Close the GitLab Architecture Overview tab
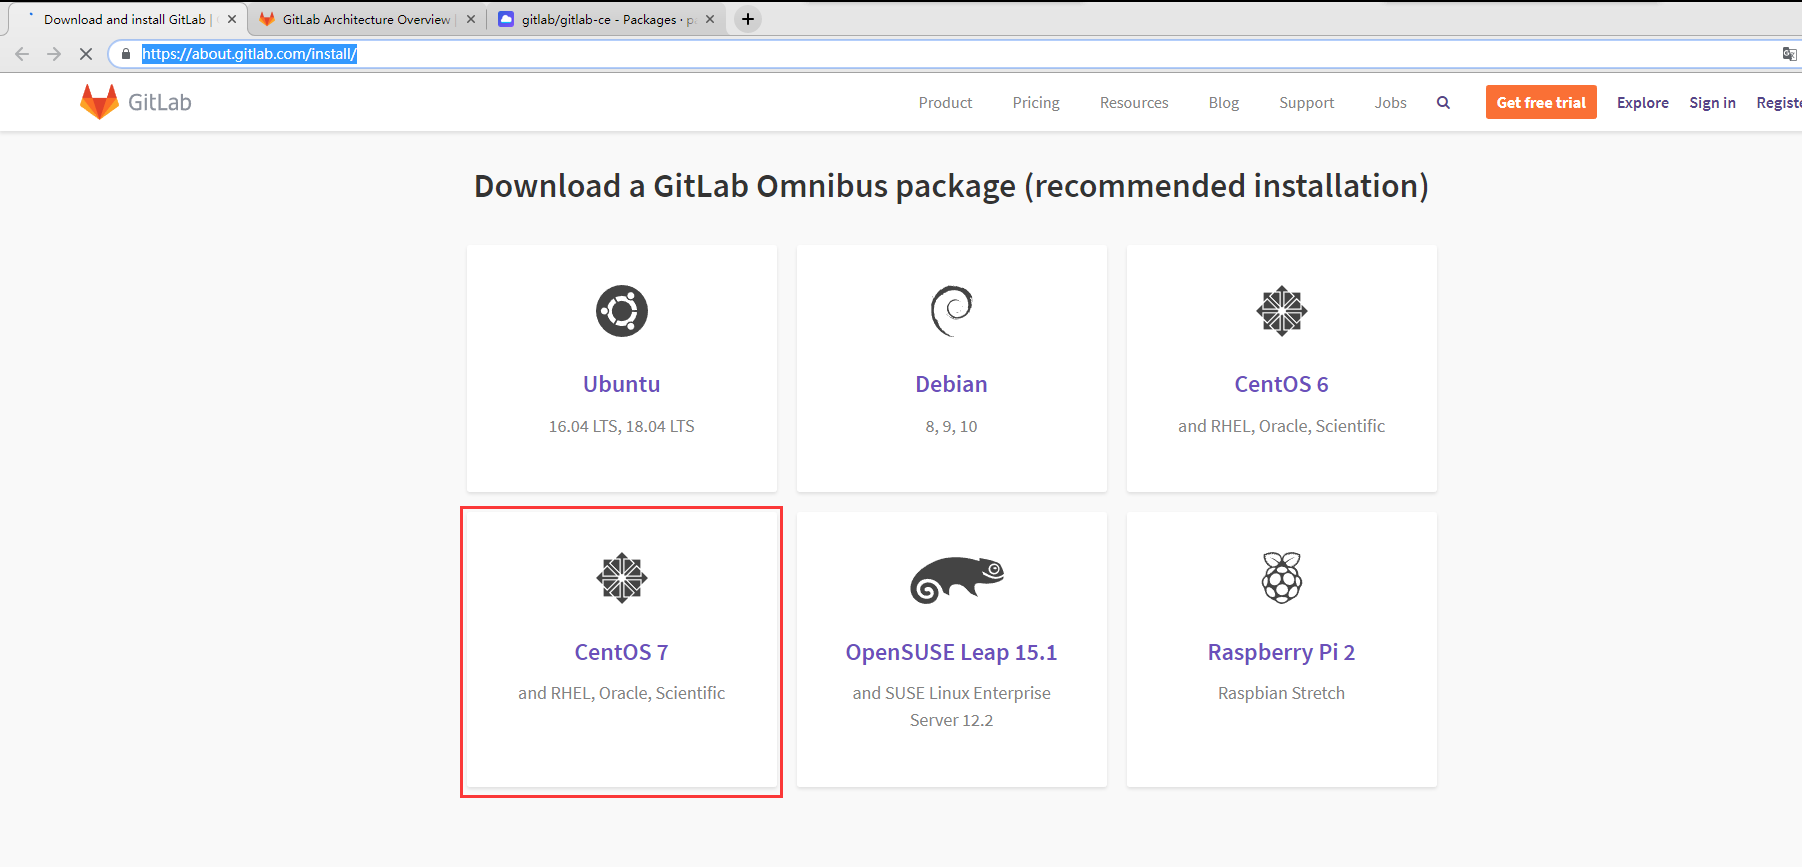 point(471,19)
